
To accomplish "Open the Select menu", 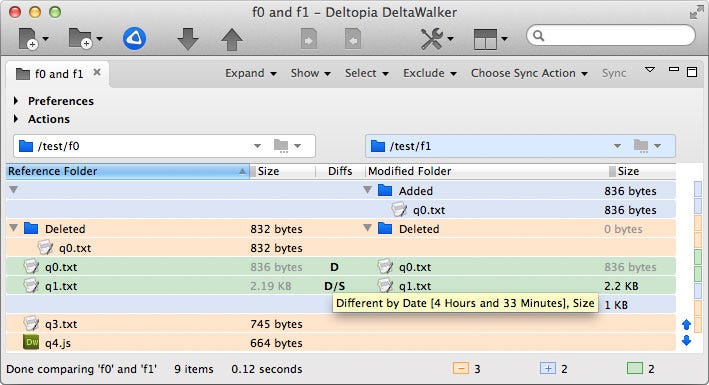I will (x=367, y=73).
